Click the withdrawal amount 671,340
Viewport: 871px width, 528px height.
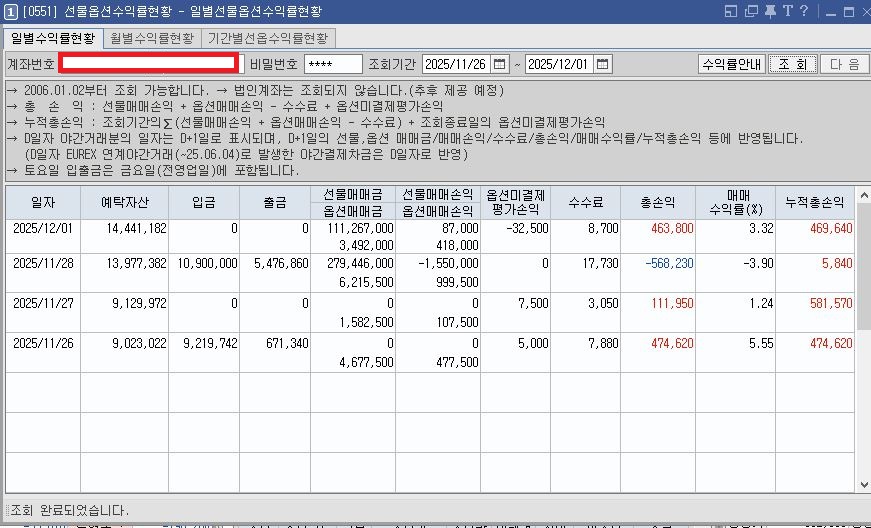[x=287, y=343]
